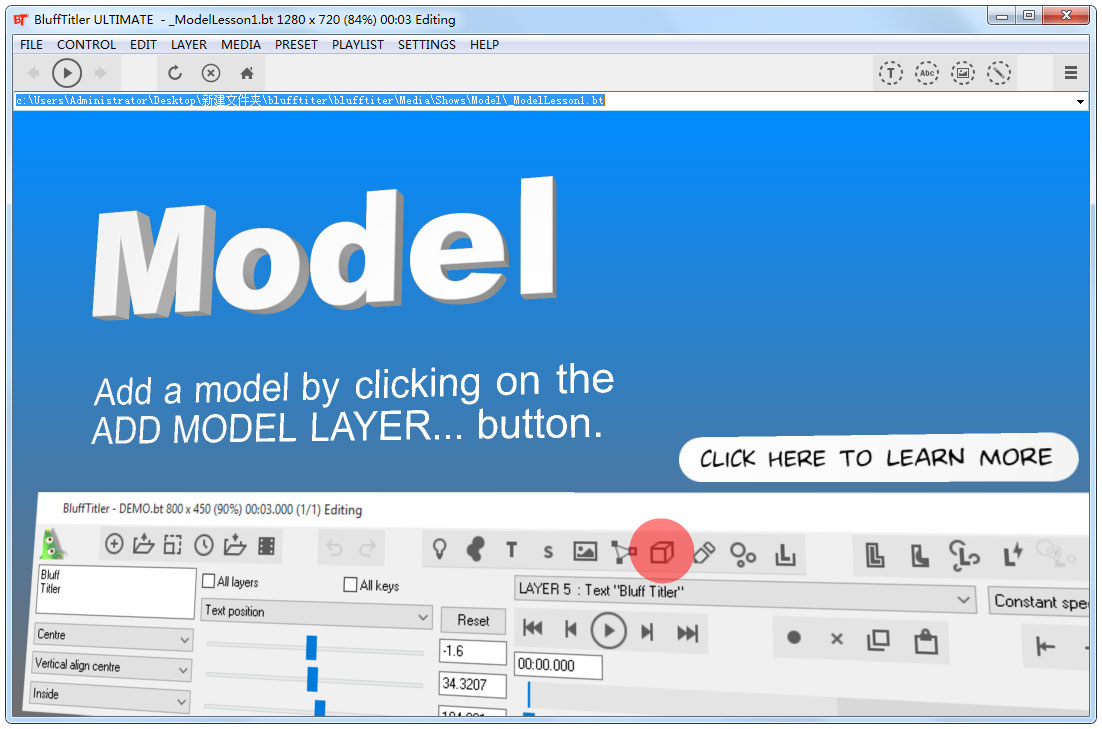The width and height of the screenshot is (1102, 729).
Task: Open the hamburger menu icon
Action: click(x=1071, y=73)
